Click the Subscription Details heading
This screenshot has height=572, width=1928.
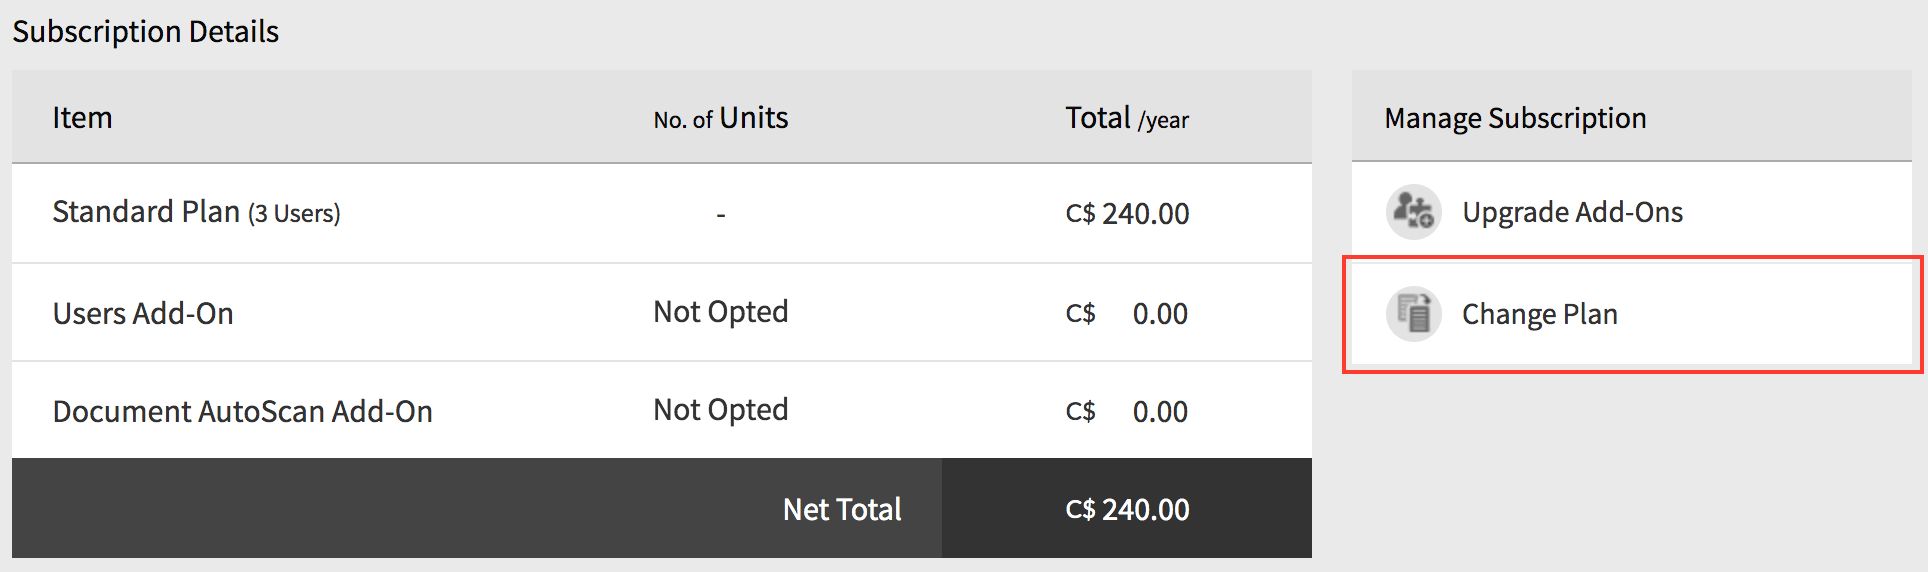click(x=146, y=32)
